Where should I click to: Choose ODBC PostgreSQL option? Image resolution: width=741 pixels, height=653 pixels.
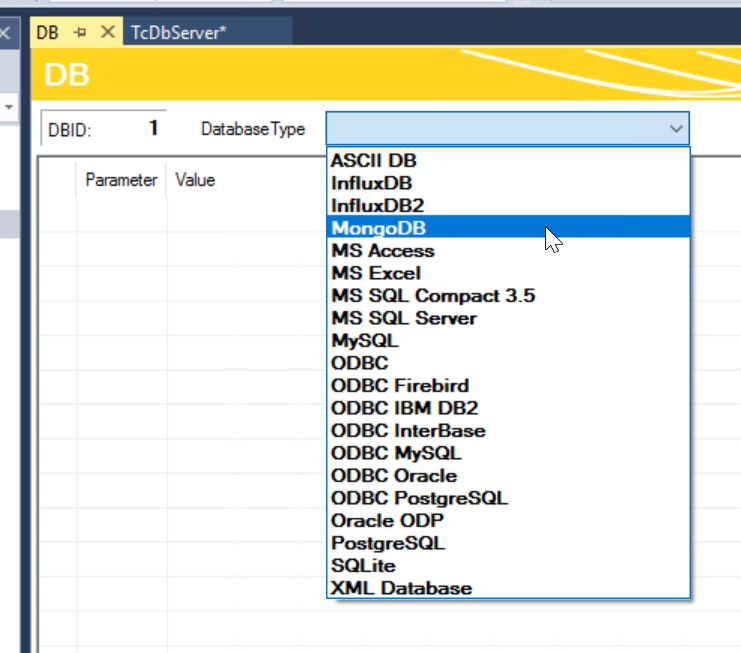508,498
